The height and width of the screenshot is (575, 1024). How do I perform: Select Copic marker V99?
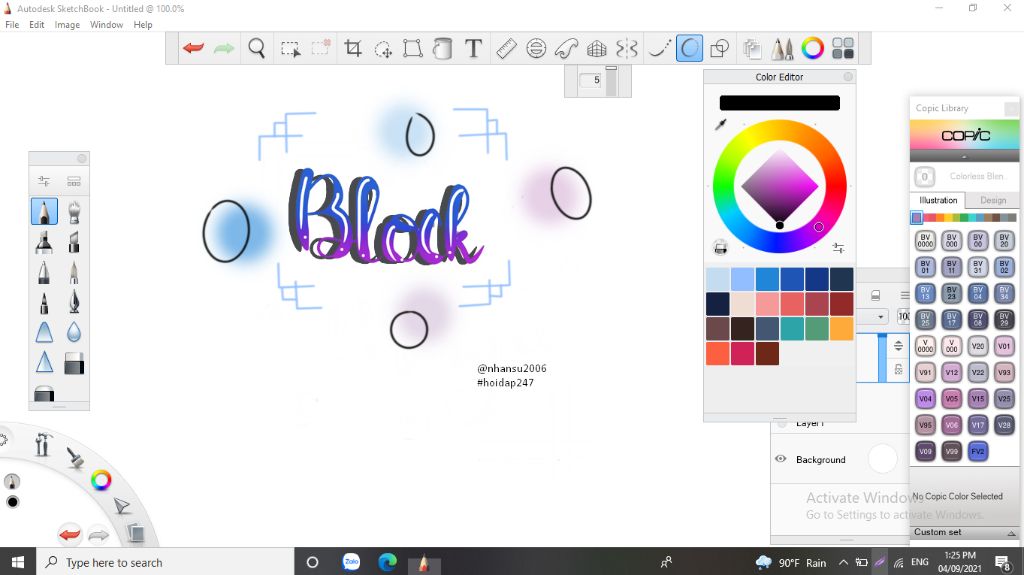pos(952,451)
